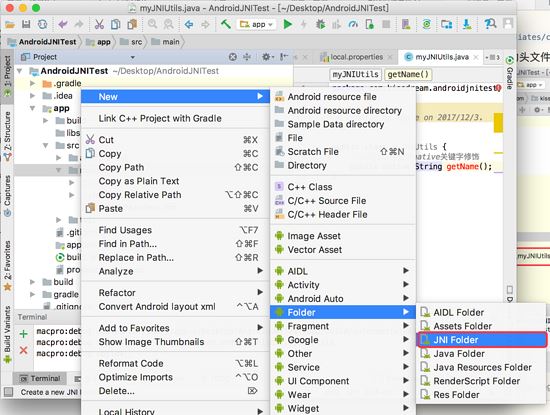Click the Project panel settings gear icon
Viewport: 550px width, 415px height.
(x=267, y=57)
